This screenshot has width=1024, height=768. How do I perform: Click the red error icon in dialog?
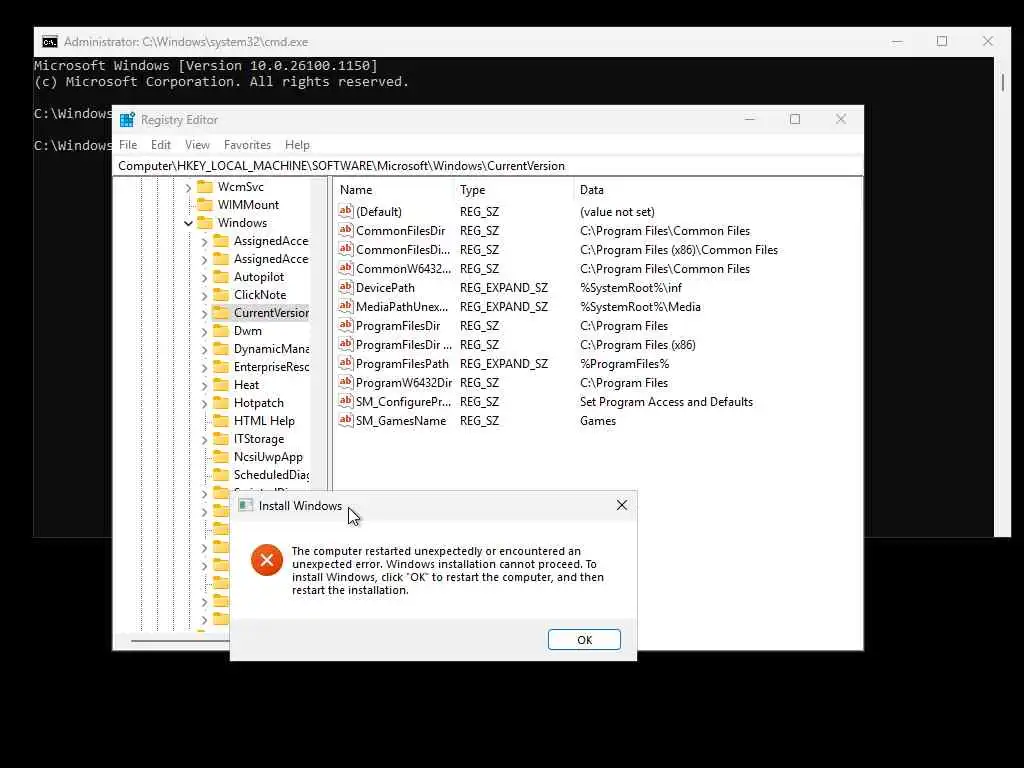click(266, 560)
